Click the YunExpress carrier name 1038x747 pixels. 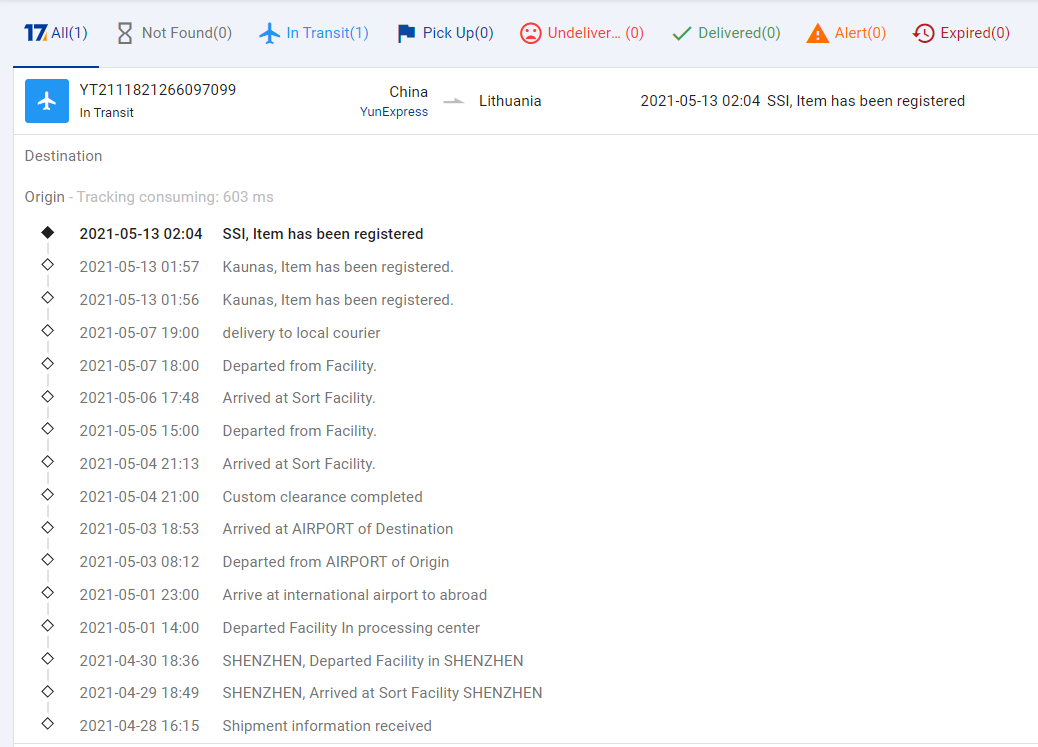(393, 112)
